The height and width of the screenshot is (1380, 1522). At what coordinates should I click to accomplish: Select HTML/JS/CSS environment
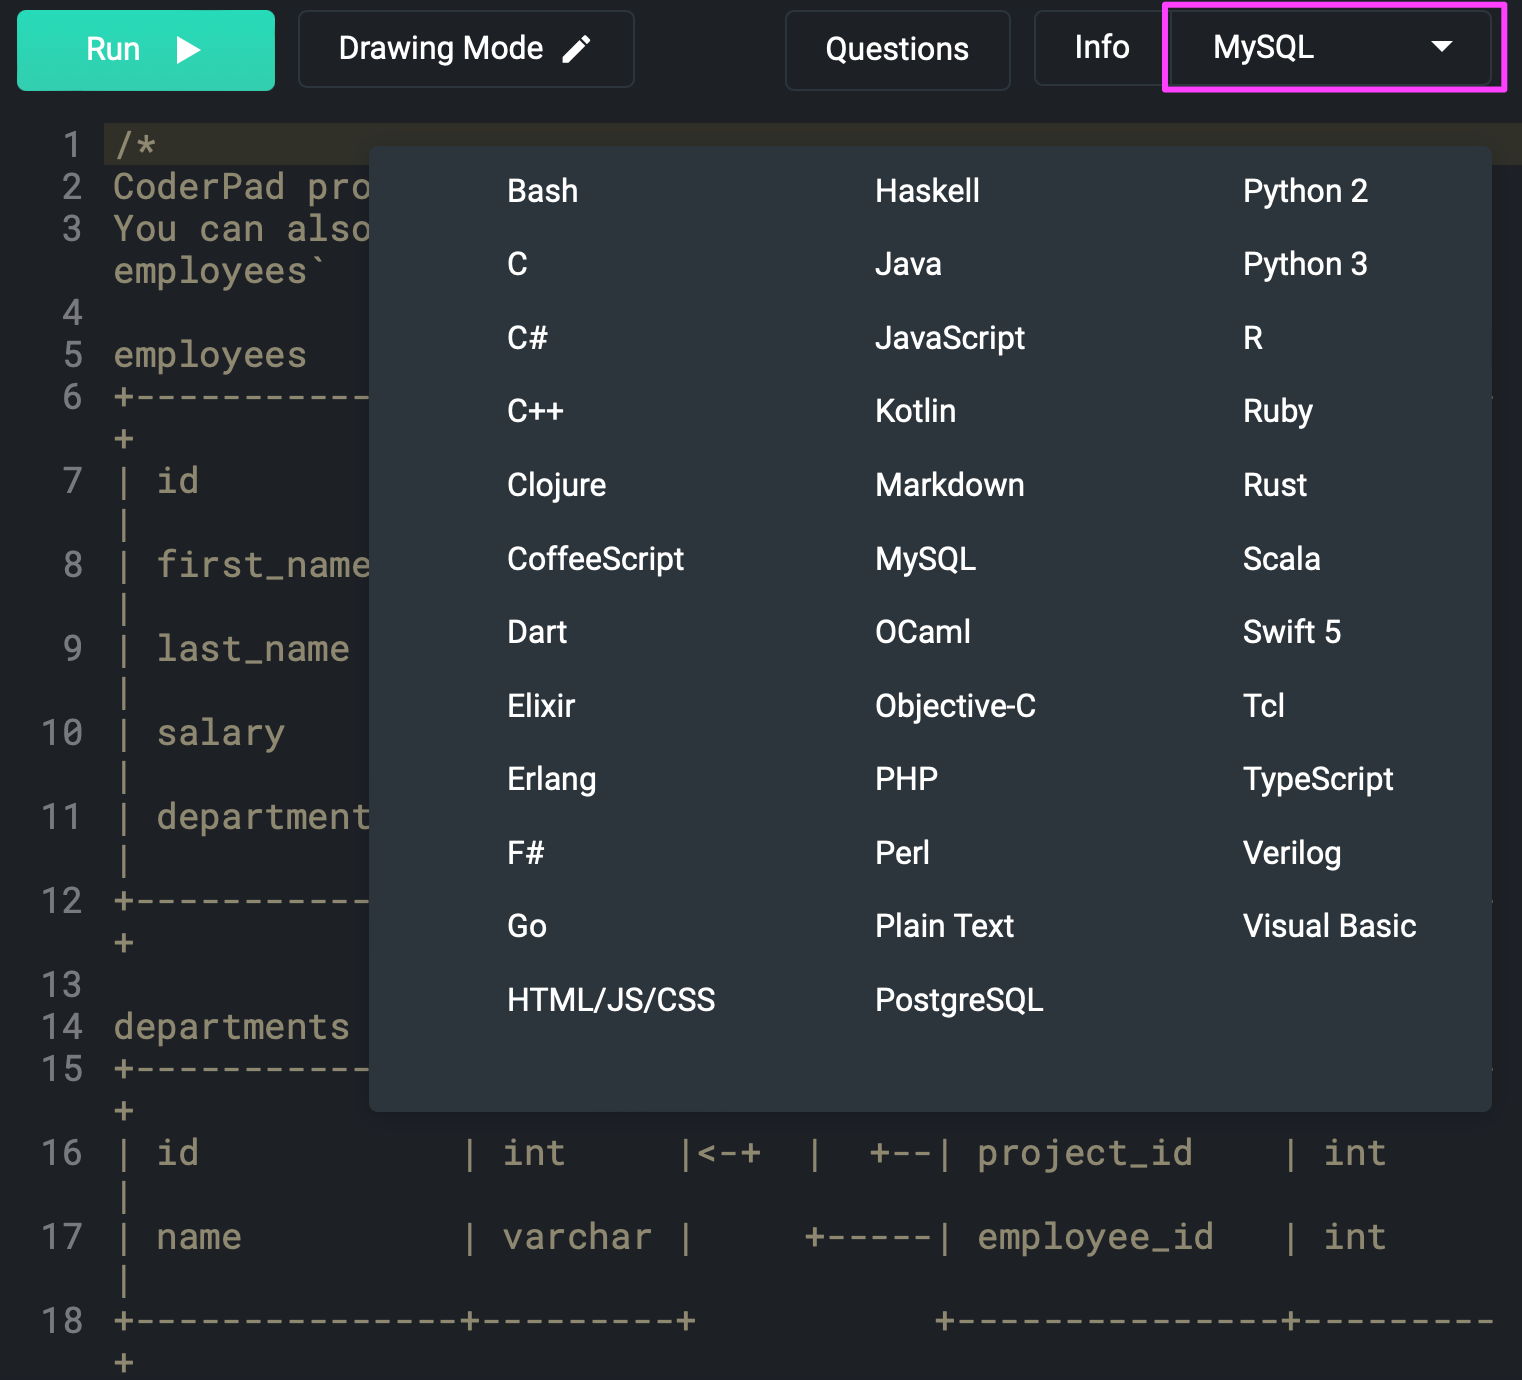click(611, 1000)
